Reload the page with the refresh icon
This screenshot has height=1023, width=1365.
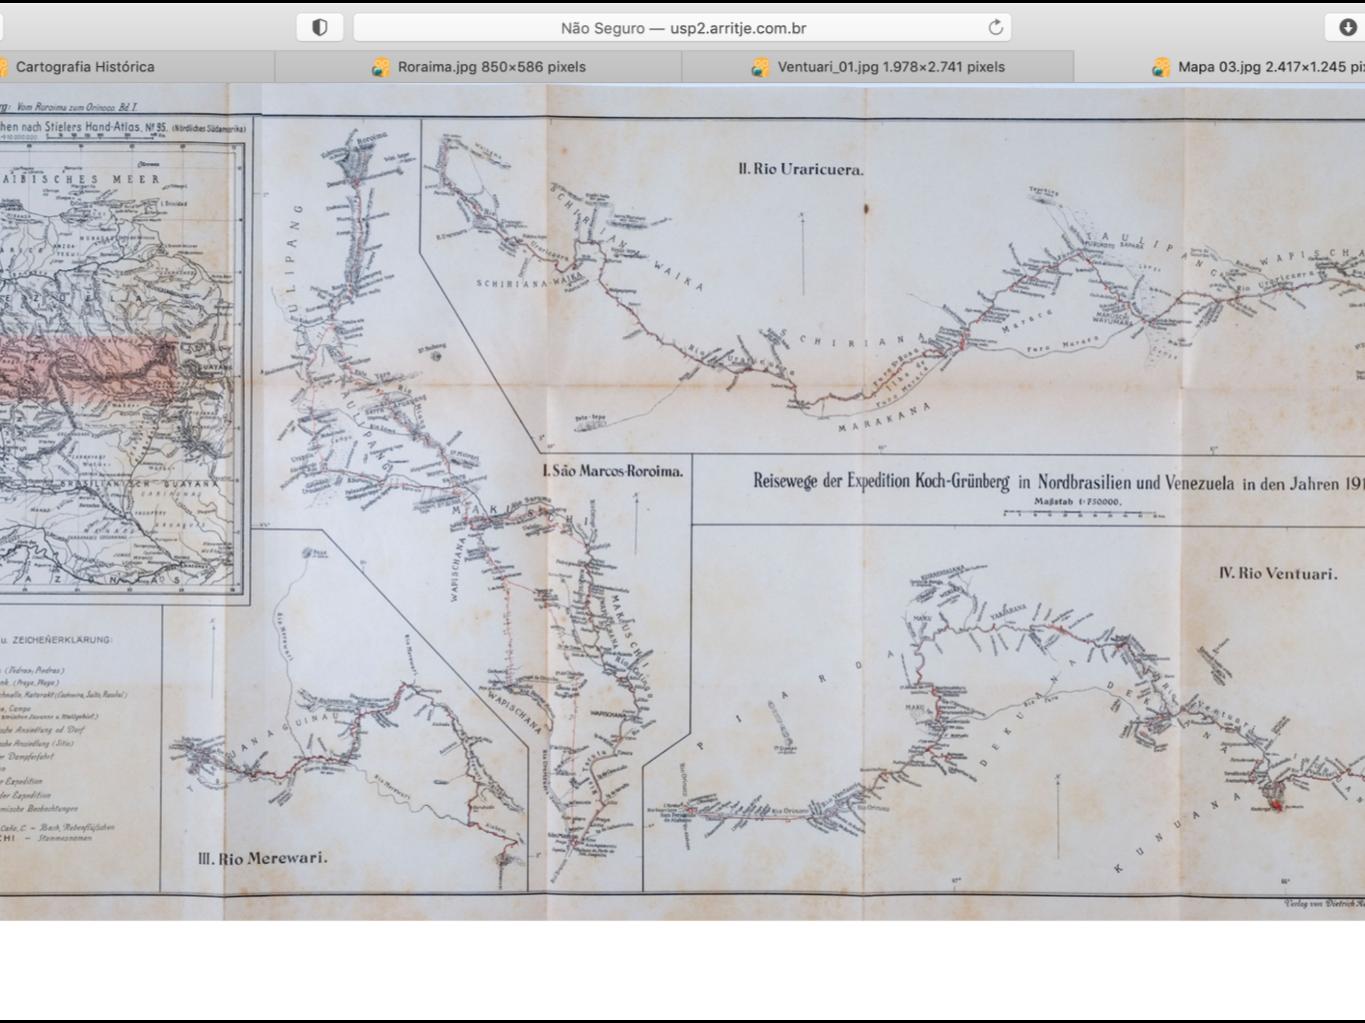(x=995, y=28)
